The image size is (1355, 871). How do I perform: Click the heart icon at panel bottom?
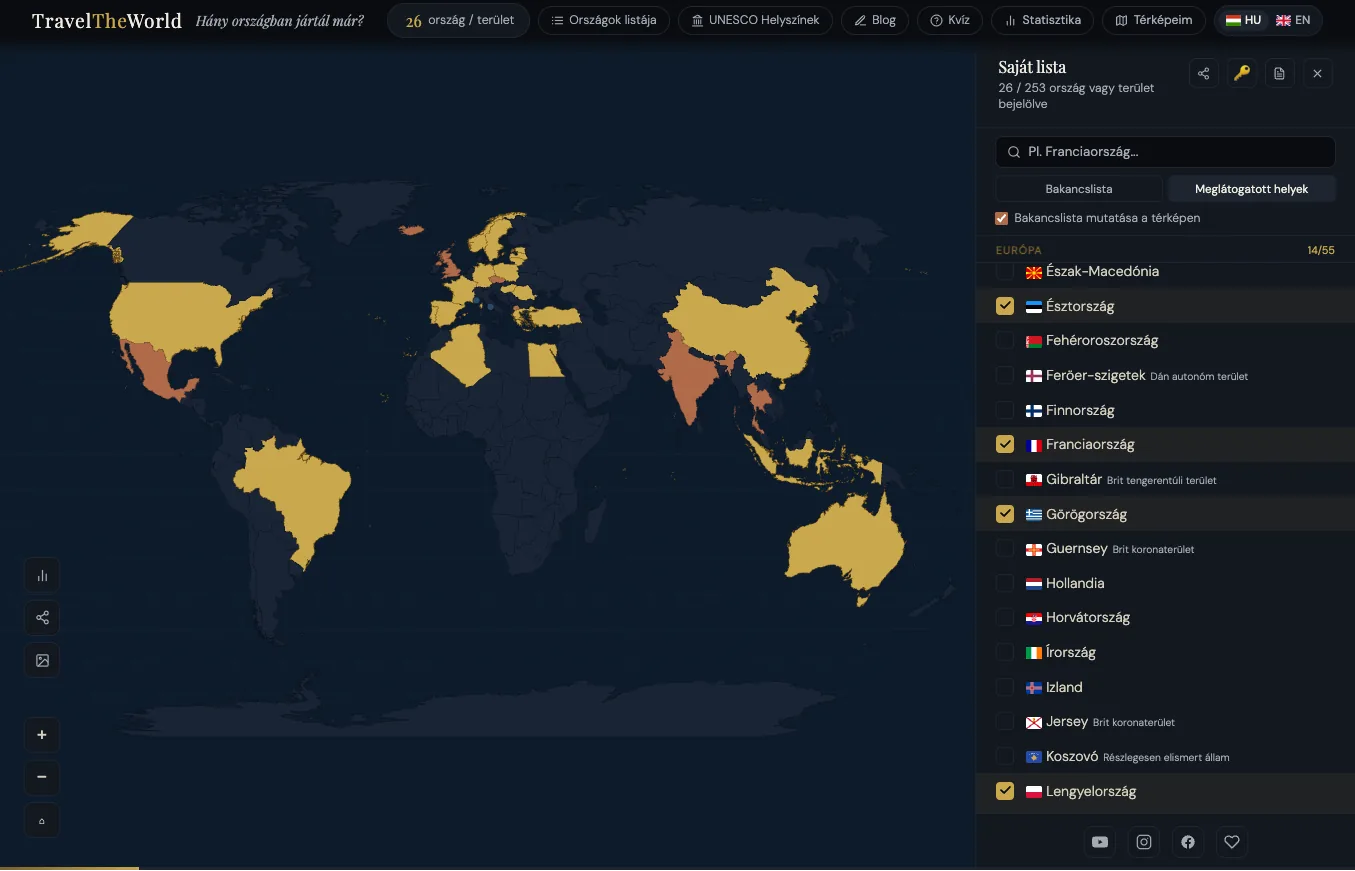click(x=1232, y=842)
